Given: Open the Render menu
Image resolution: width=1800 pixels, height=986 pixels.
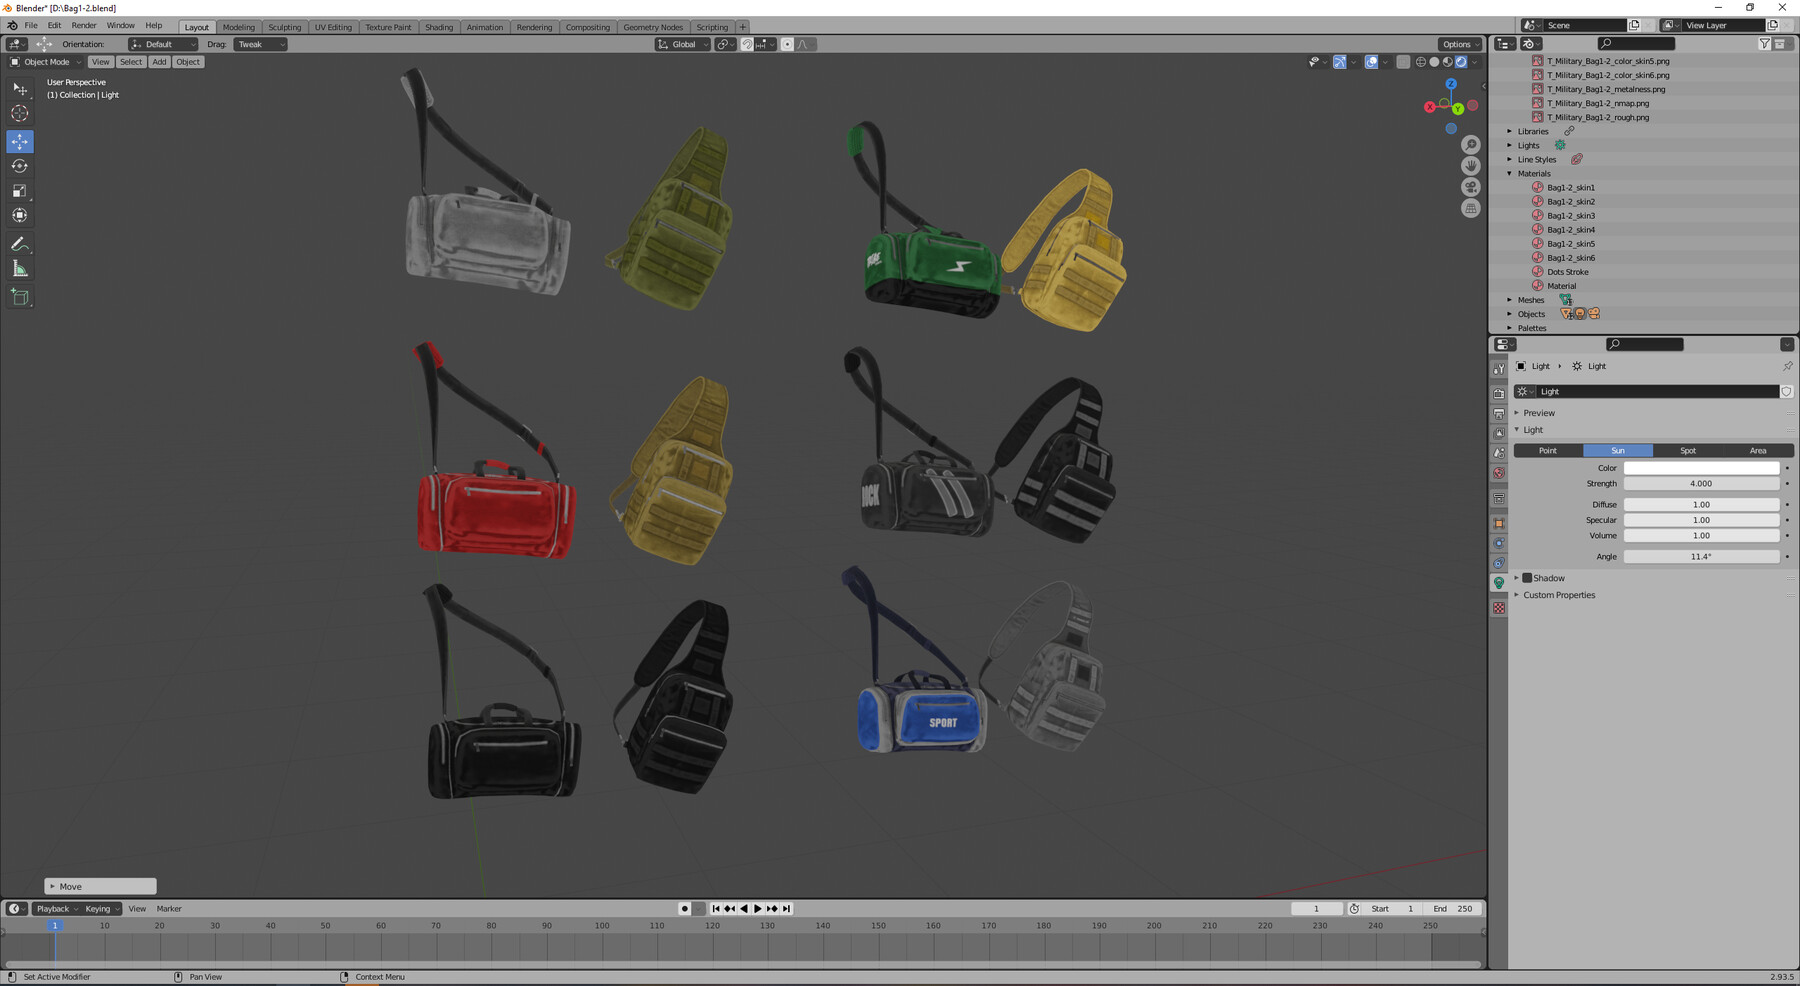Looking at the screenshot, I should click(x=83, y=25).
